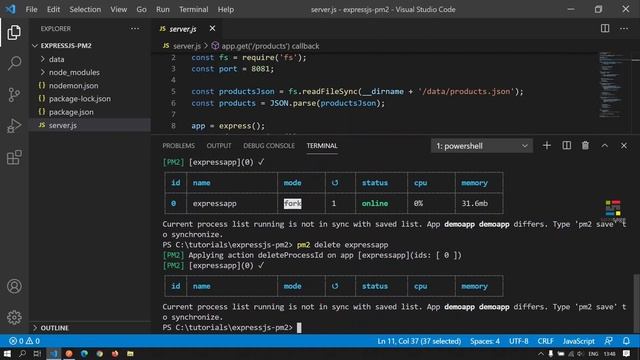This screenshot has height=360, width=640.
Task: Click ENG language indicator in tray
Action: [593, 354]
